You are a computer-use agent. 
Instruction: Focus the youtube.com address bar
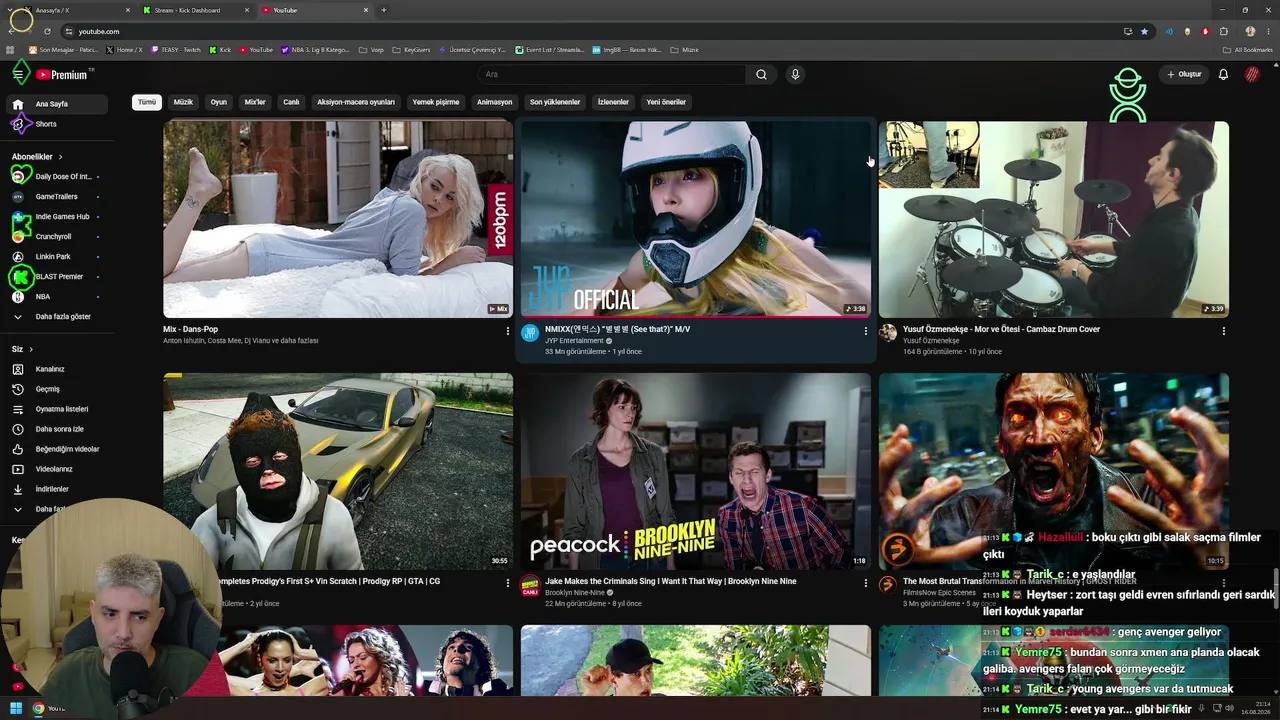[590, 31]
